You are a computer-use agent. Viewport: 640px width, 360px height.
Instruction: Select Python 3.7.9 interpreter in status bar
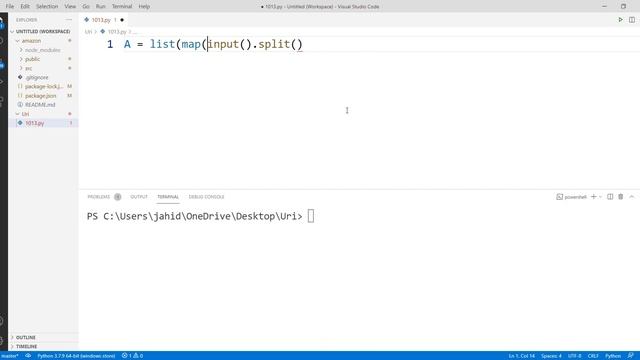point(76,356)
